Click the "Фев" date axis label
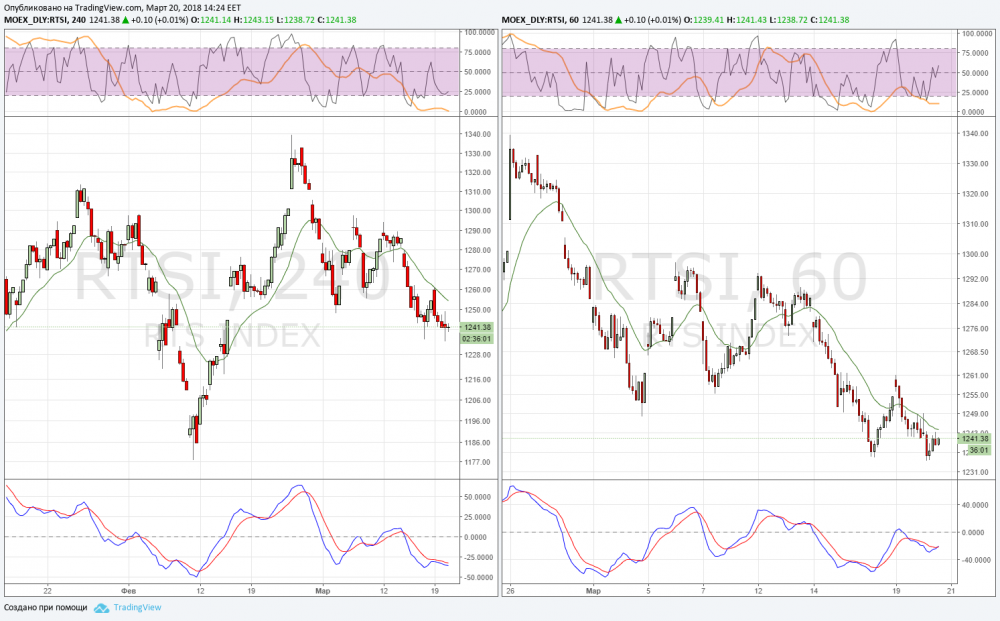Viewport: 1000px width, 621px height. (x=129, y=591)
